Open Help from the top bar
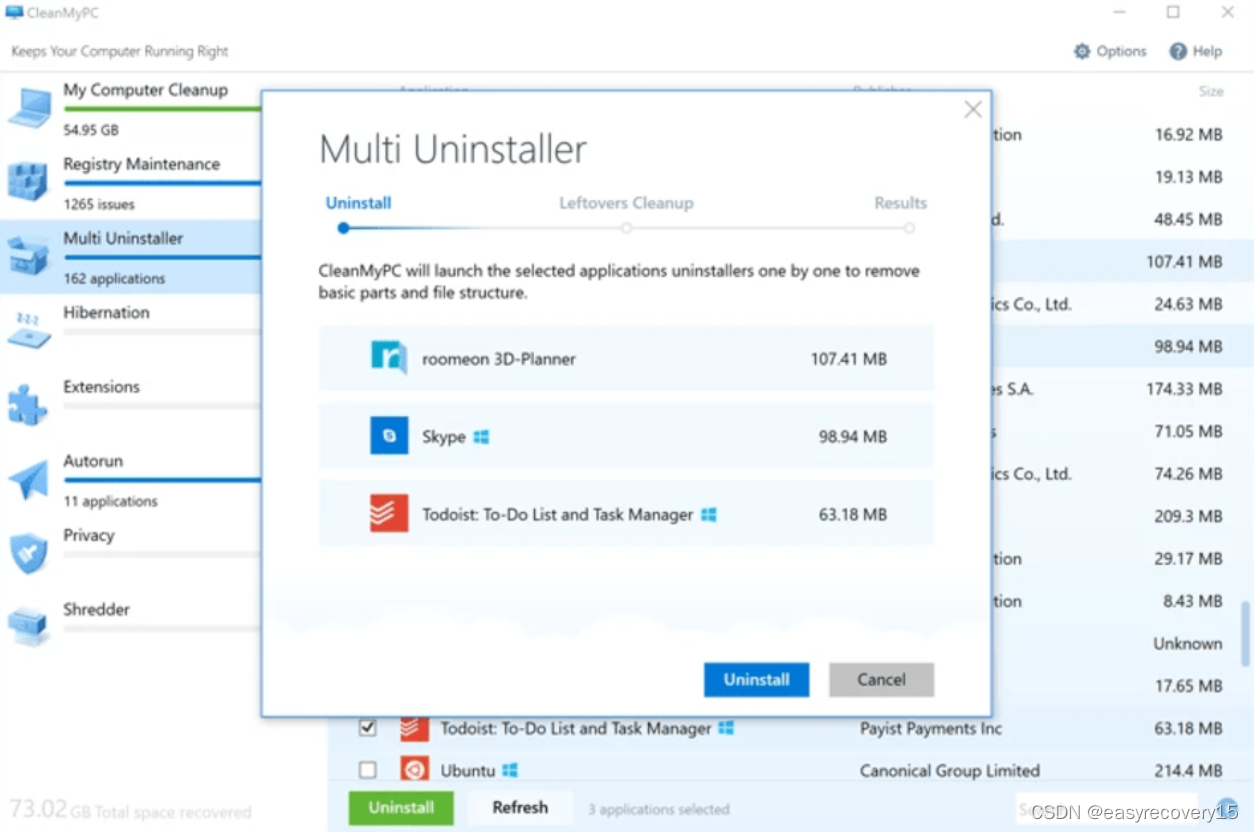1254x832 pixels. (x=1196, y=51)
